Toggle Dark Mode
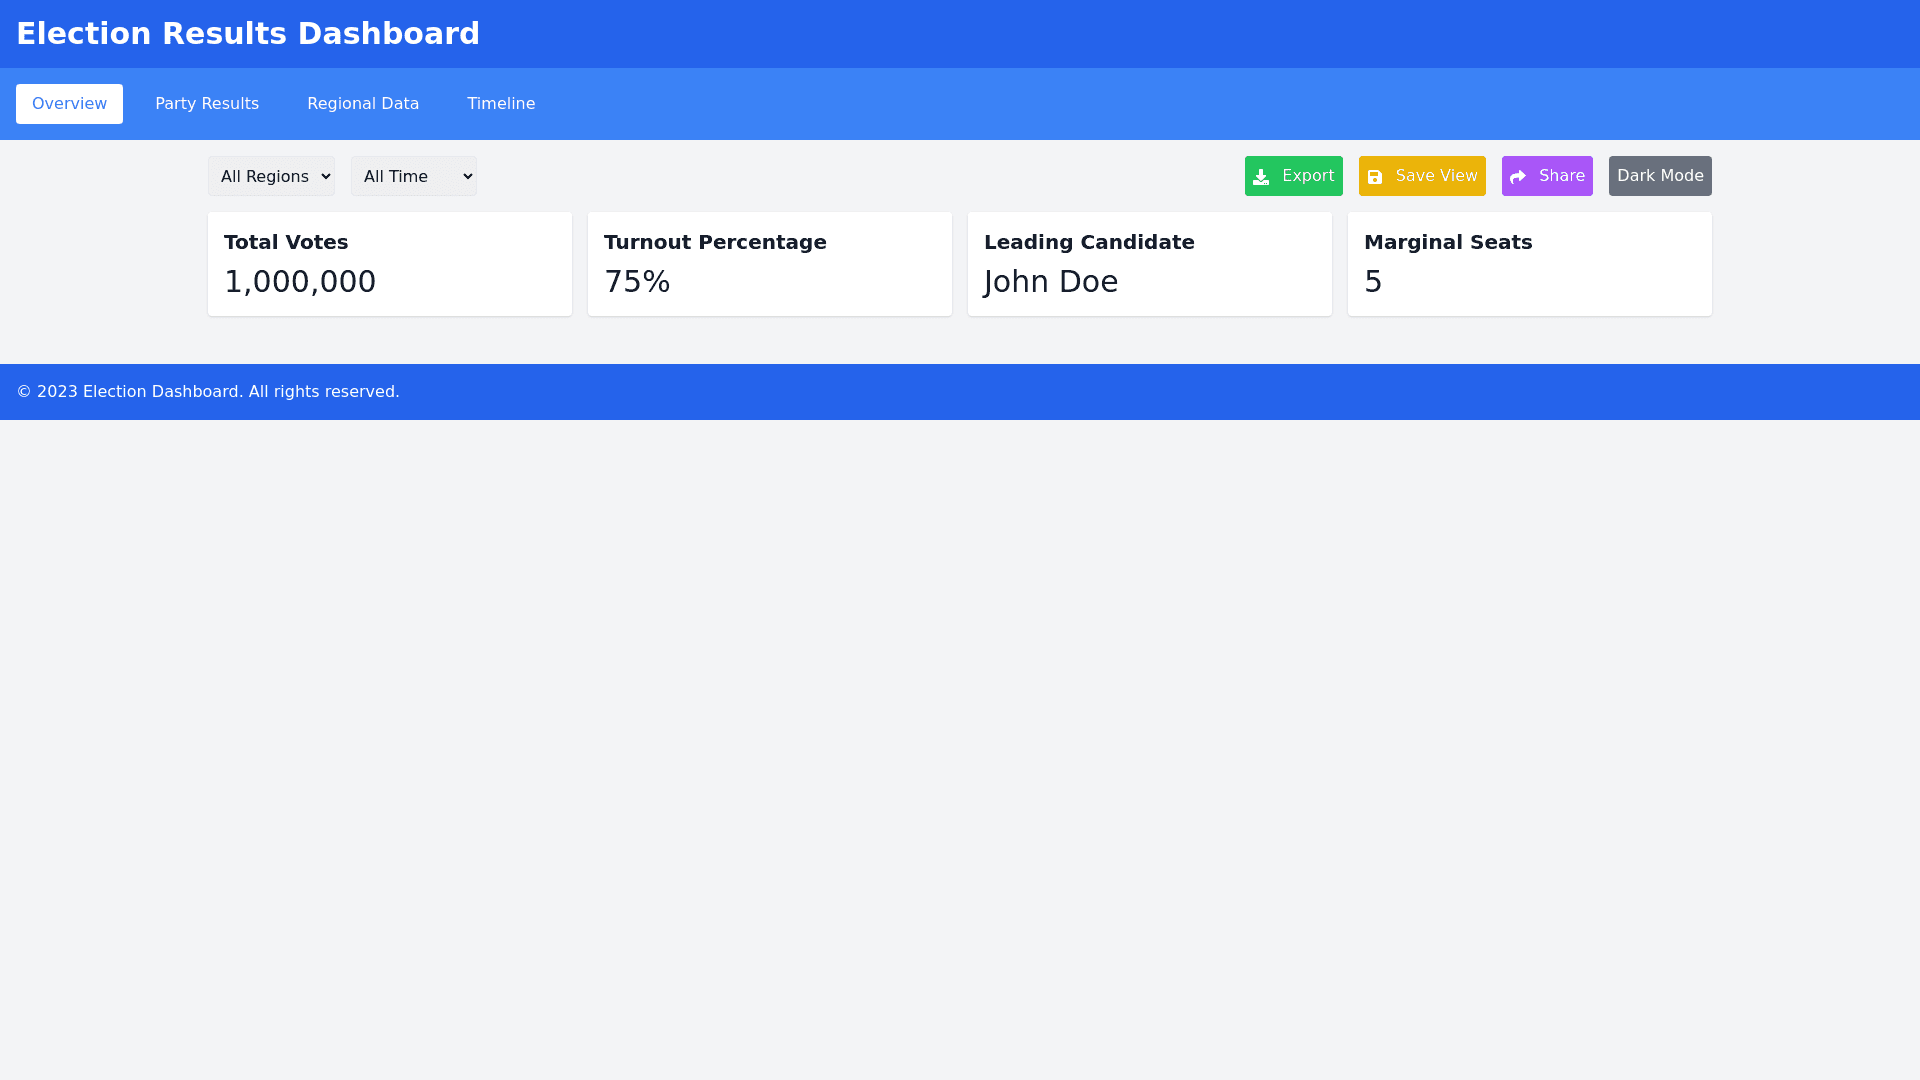Image resolution: width=1920 pixels, height=1080 pixels. (1660, 176)
